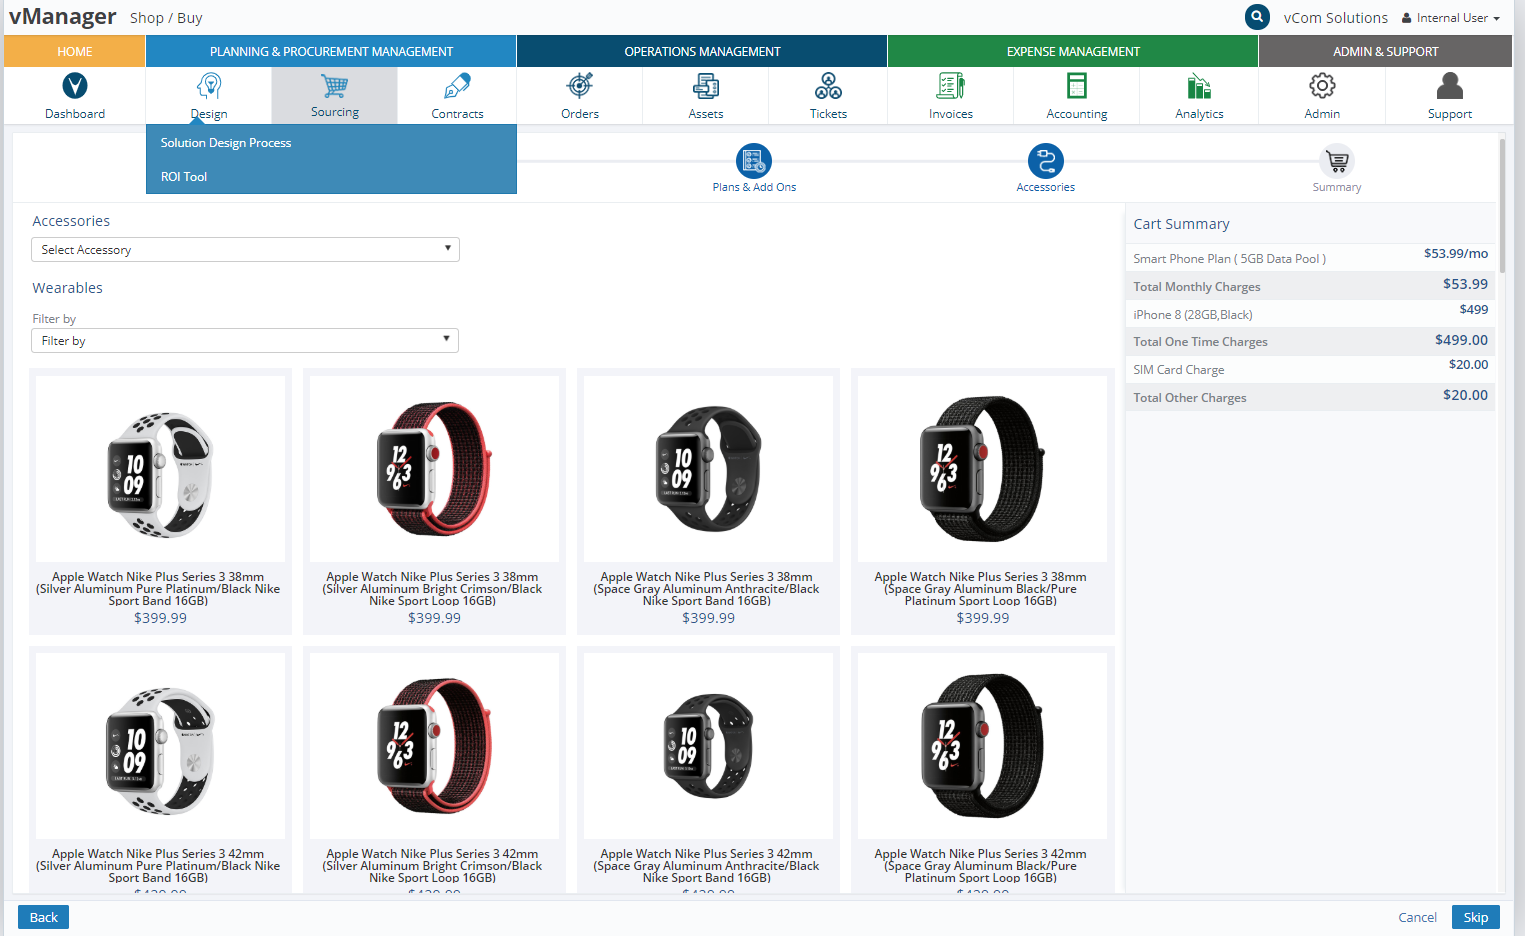Open the Admin gear icon

1322,86
